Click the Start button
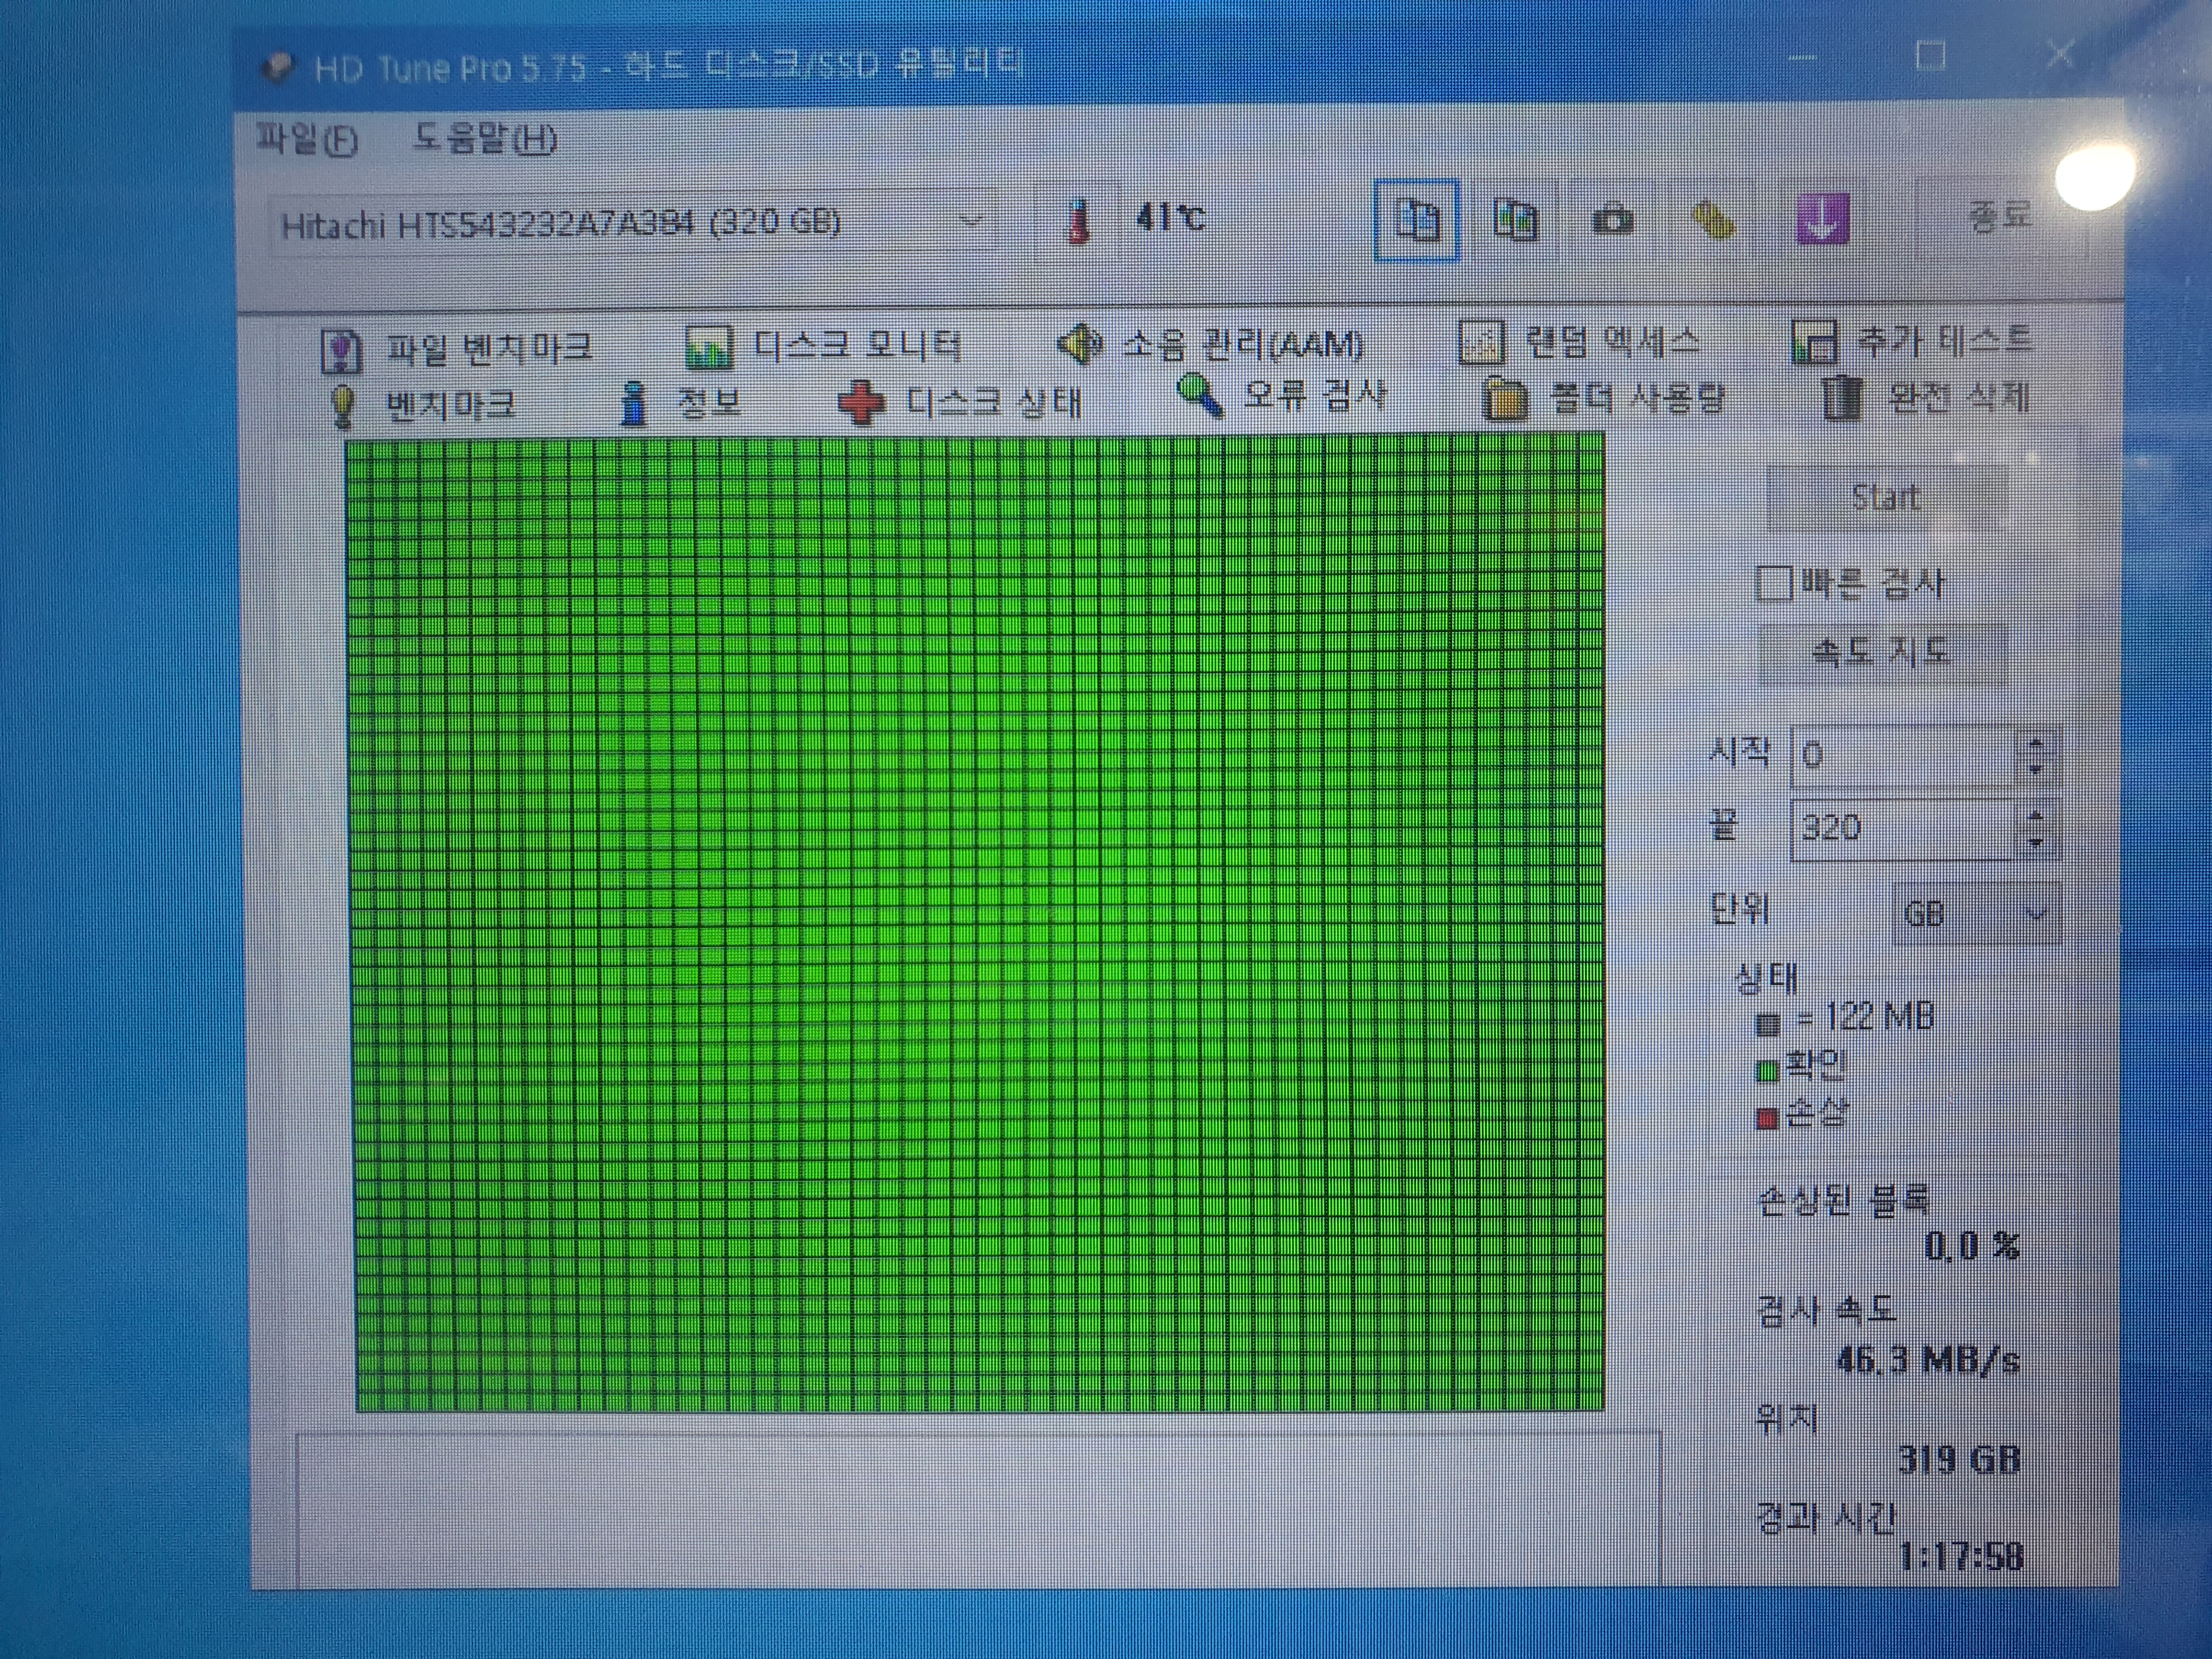The width and height of the screenshot is (2212, 1659). [1886, 497]
